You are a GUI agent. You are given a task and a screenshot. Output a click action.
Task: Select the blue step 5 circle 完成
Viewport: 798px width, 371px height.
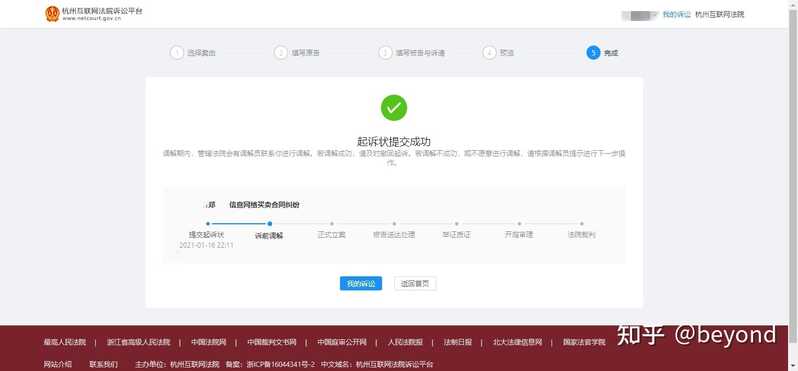click(x=593, y=52)
